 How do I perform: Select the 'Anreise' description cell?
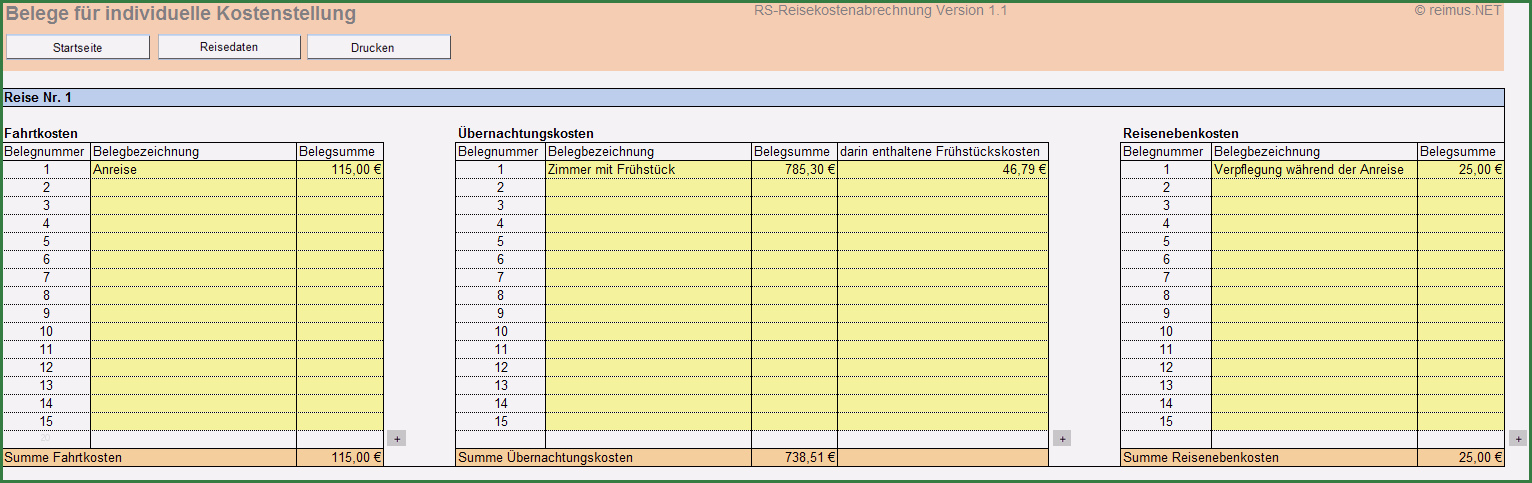[x=193, y=170]
